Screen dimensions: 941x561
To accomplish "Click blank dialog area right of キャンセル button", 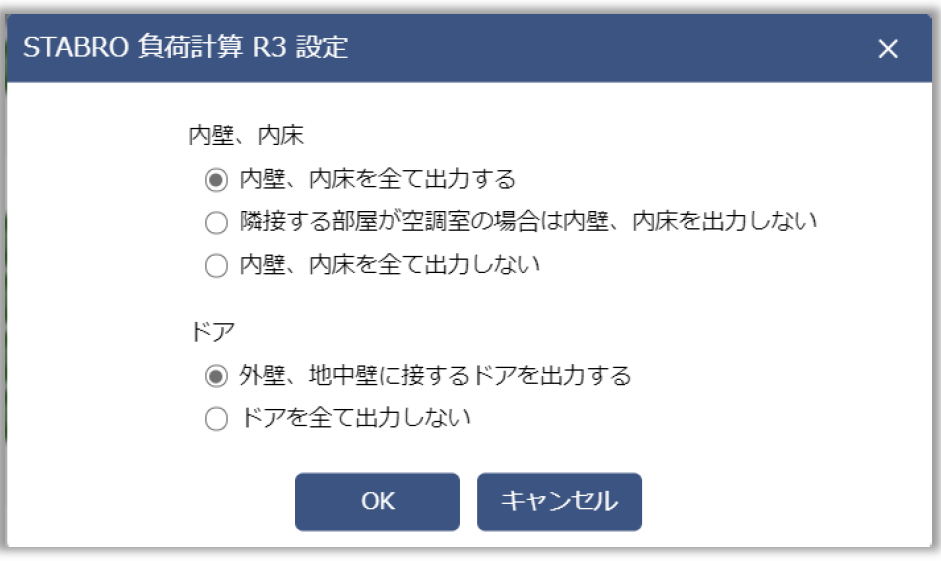I will (x=780, y=501).
